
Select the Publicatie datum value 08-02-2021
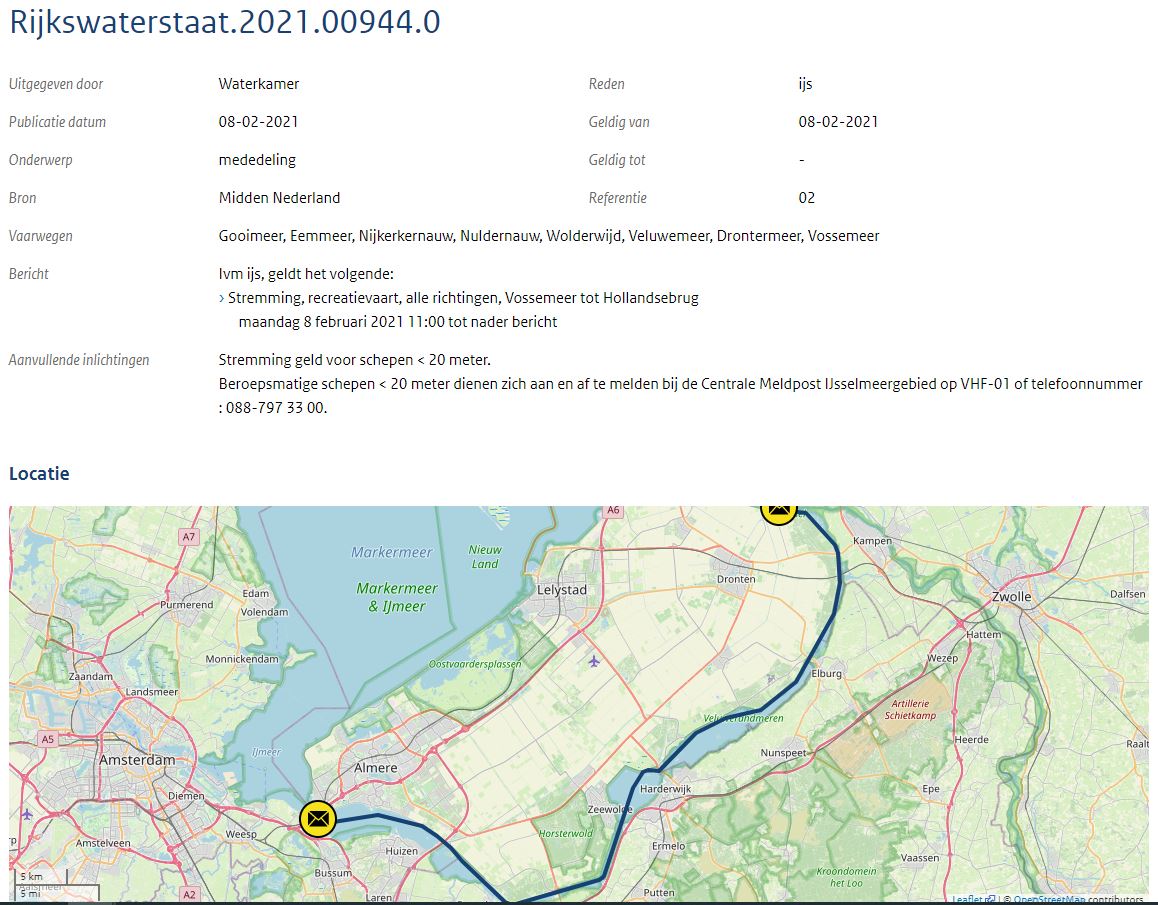pos(258,122)
